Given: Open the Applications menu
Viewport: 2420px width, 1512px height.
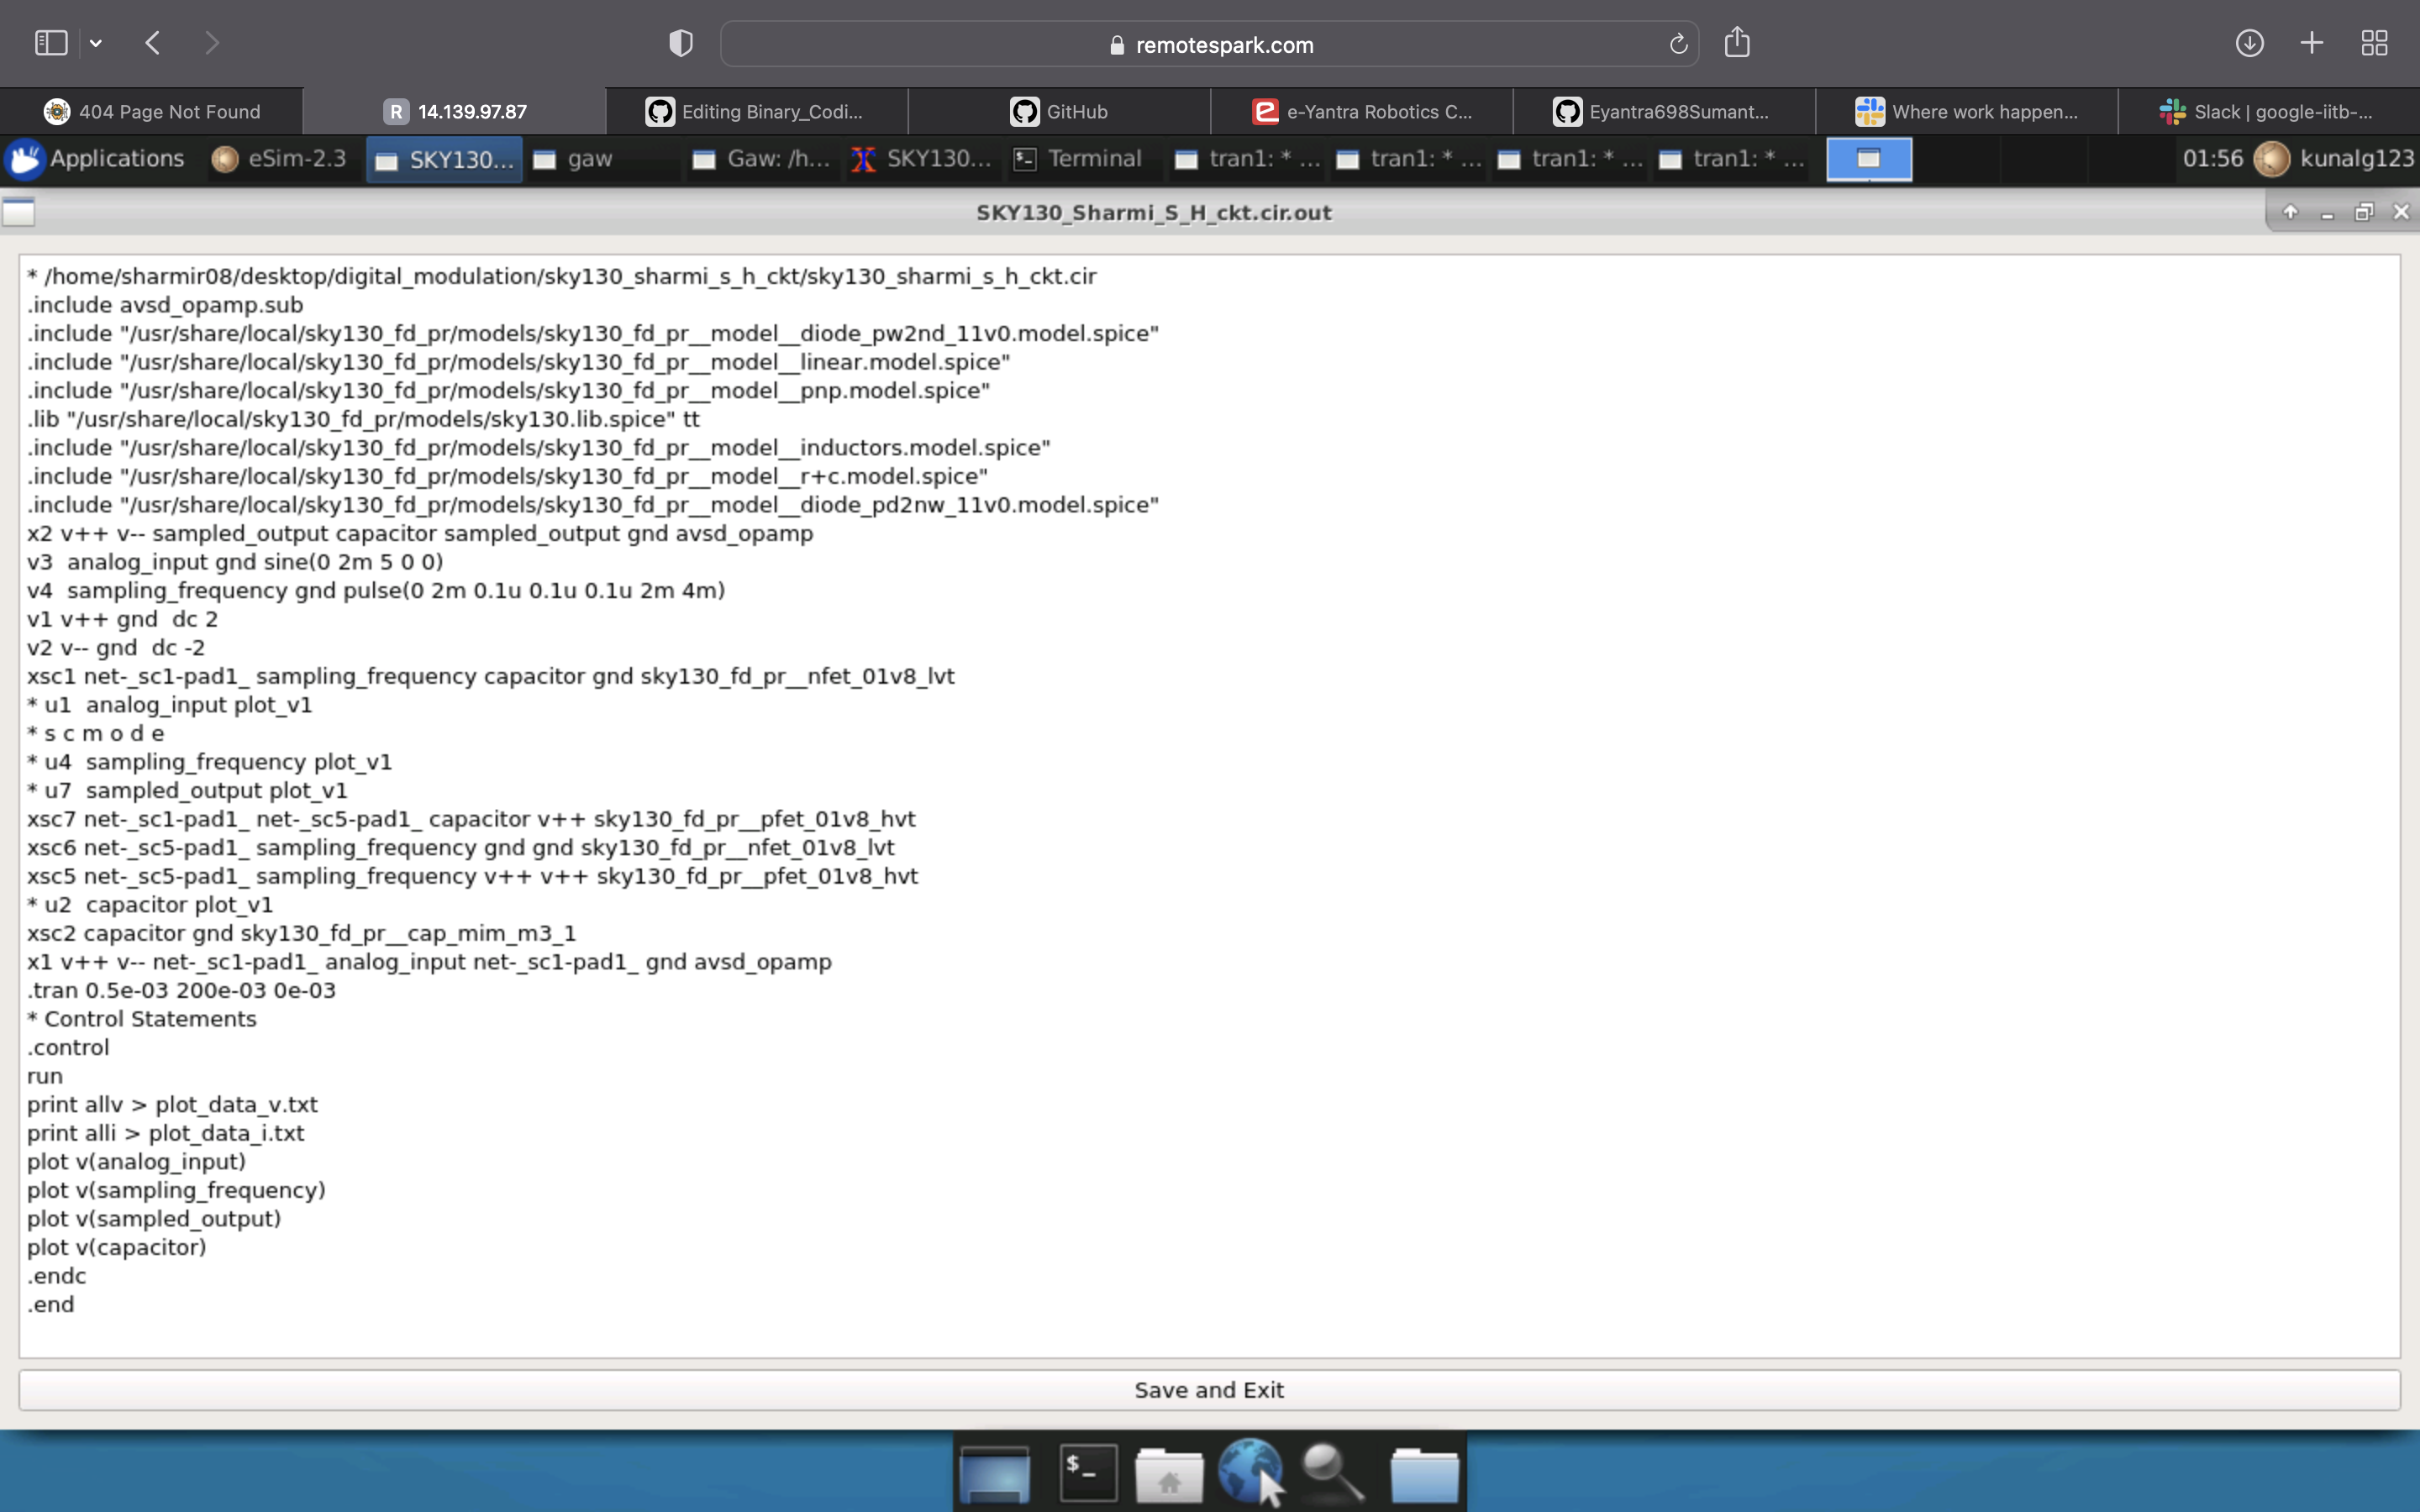Looking at the screenshot, I should click(x=97, y=158).
